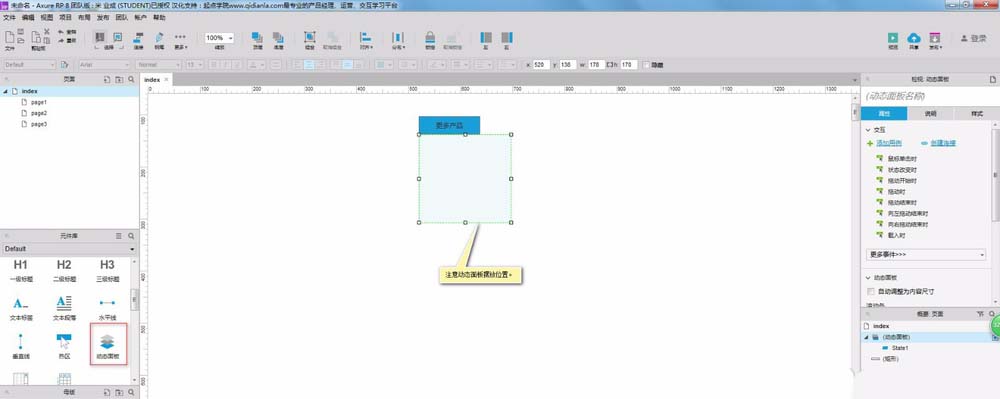The image size is (1000, 399).
Task: Open the Default style dropdown
Action: (30, 64)
